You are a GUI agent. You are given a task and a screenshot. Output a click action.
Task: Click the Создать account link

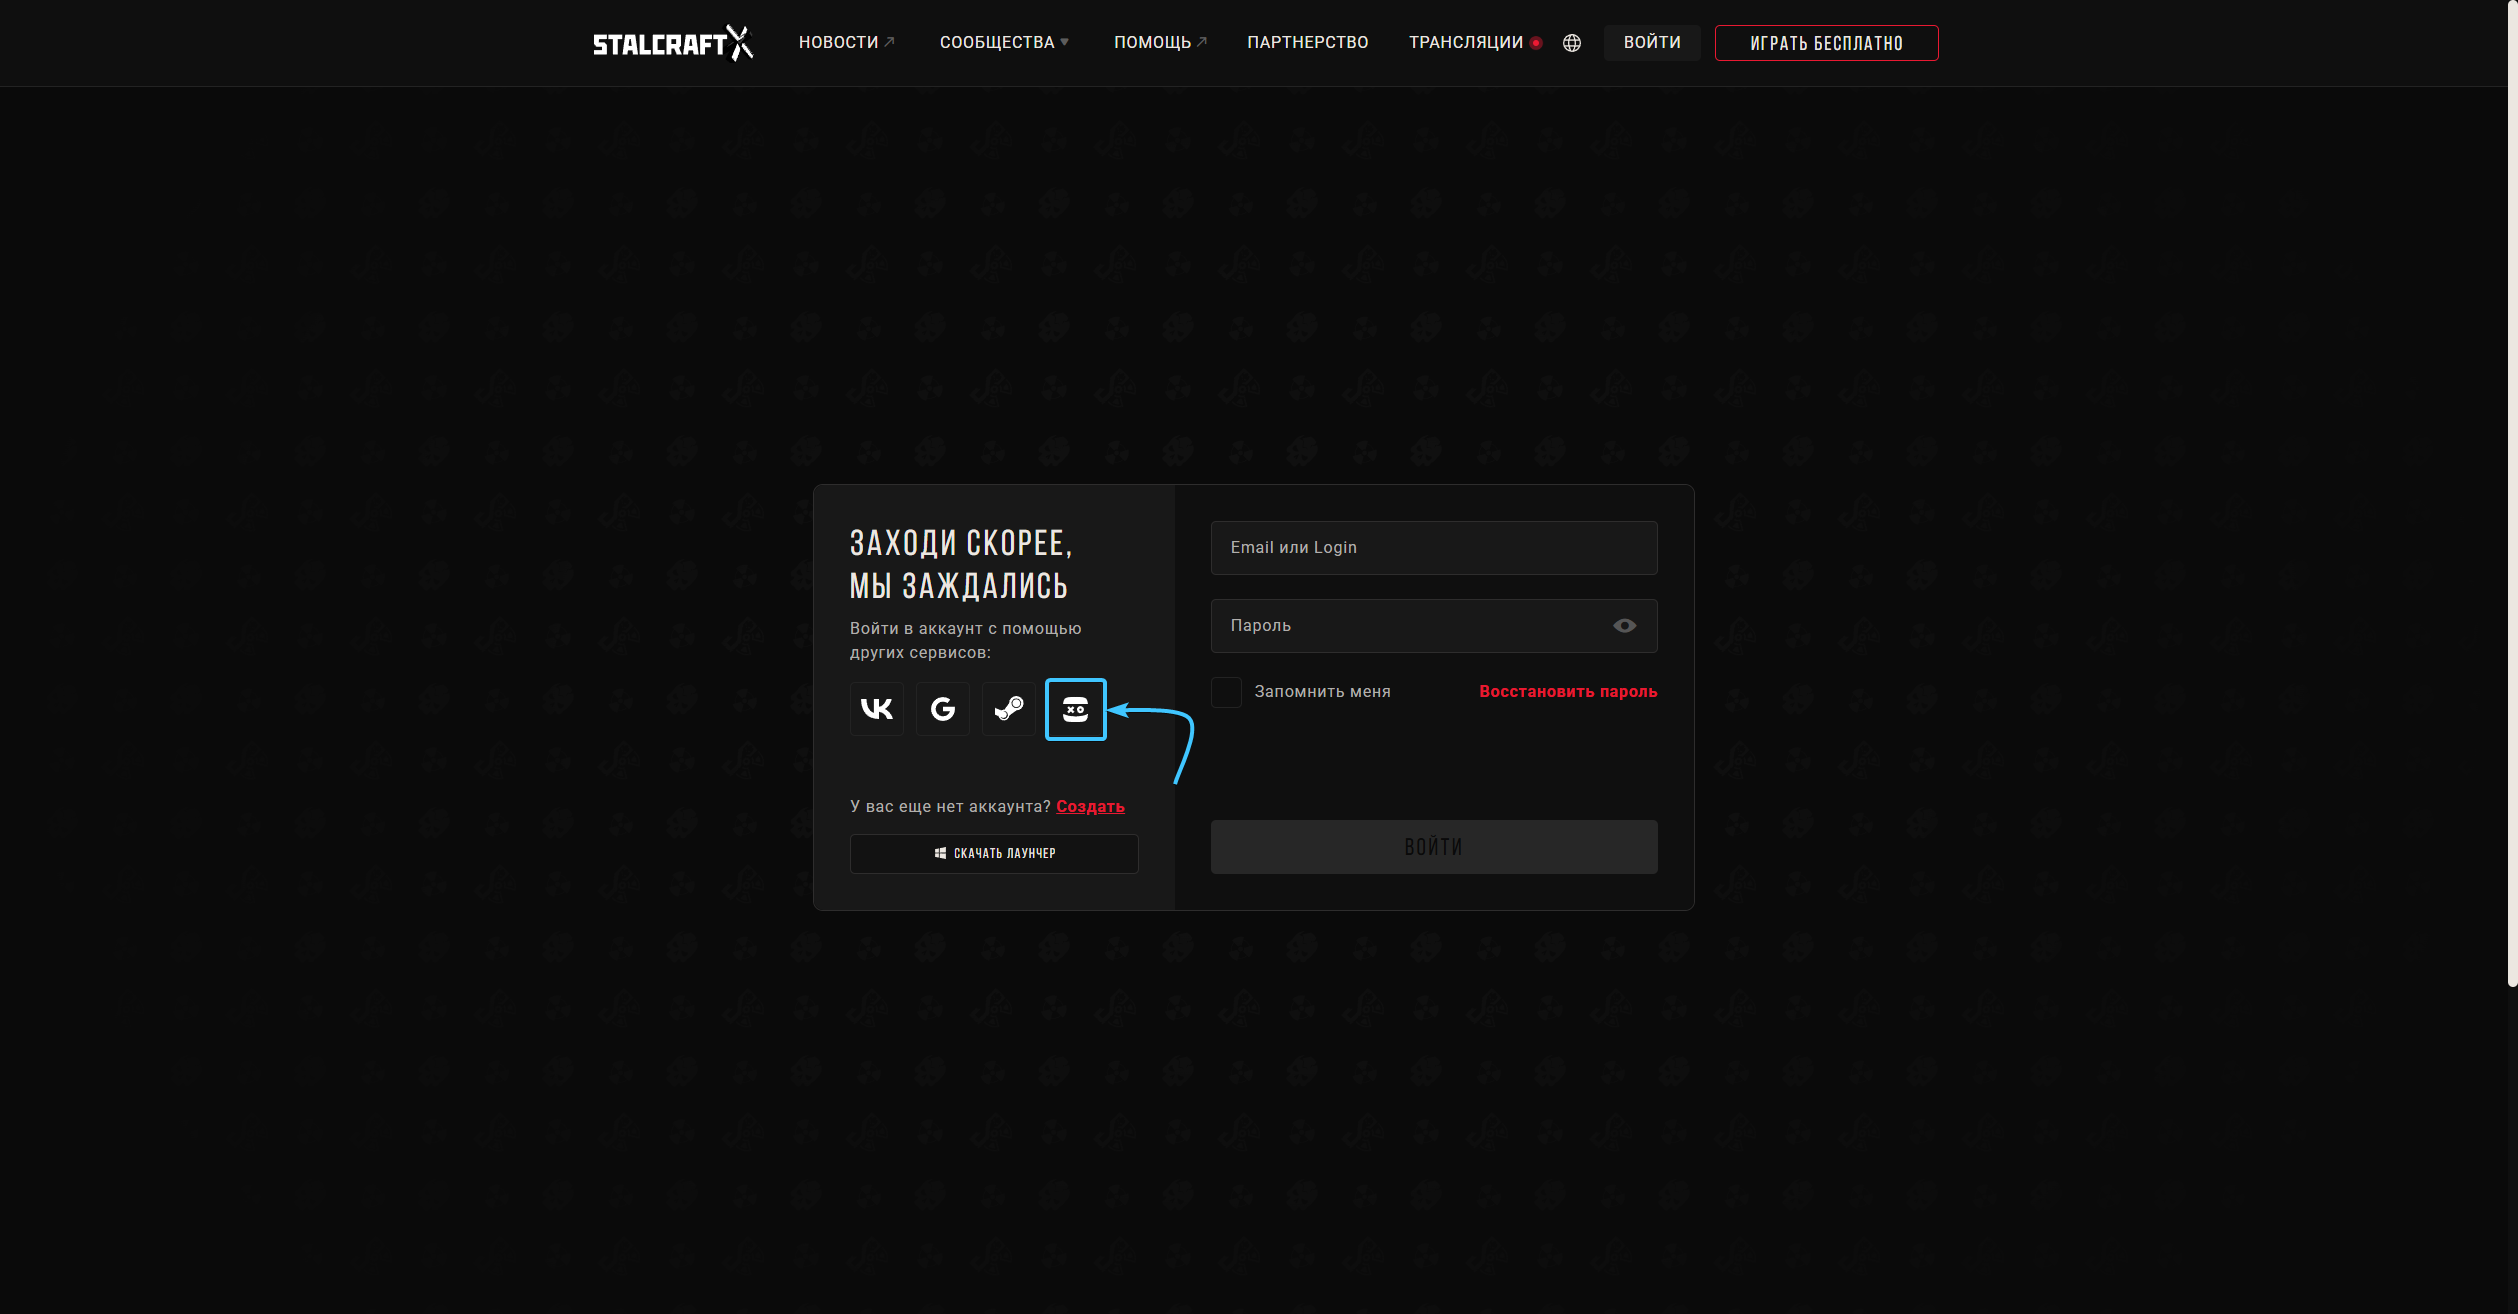pos(1090,806)
